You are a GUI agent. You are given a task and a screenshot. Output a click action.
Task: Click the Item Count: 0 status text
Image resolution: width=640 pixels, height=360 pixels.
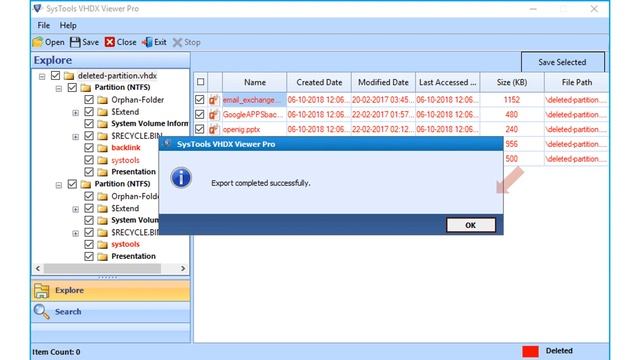[56, 352]
